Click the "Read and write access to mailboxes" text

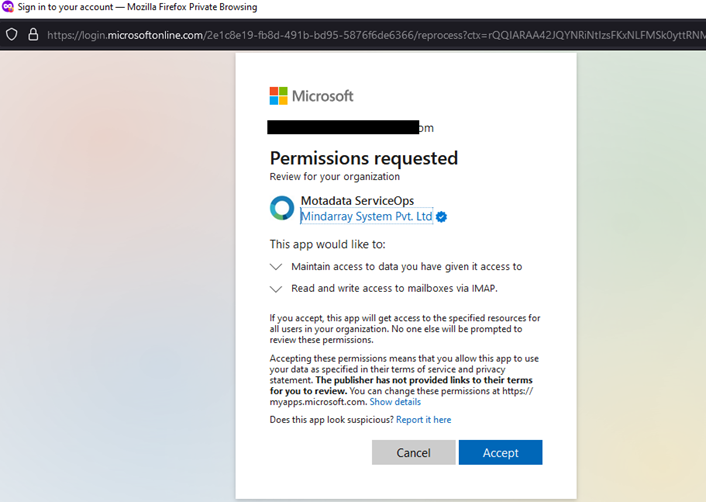click(397, 289)
